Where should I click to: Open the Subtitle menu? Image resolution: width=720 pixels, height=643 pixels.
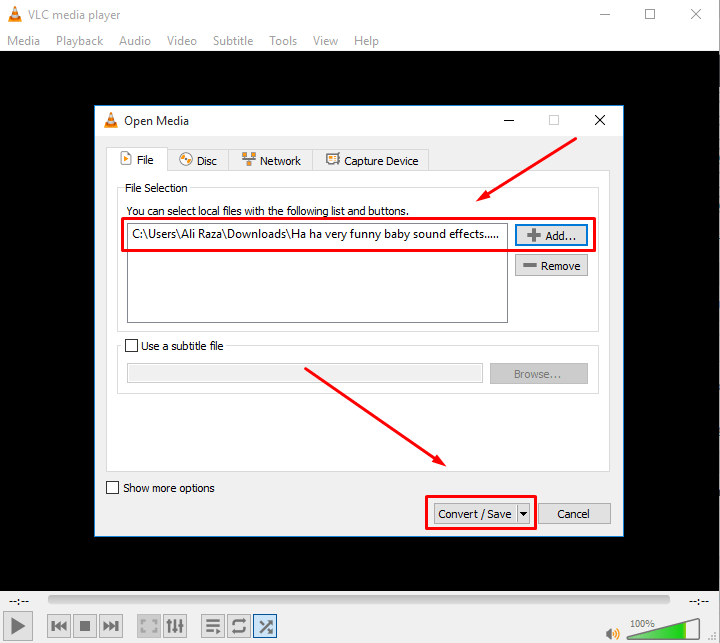[x=233, y=41]
